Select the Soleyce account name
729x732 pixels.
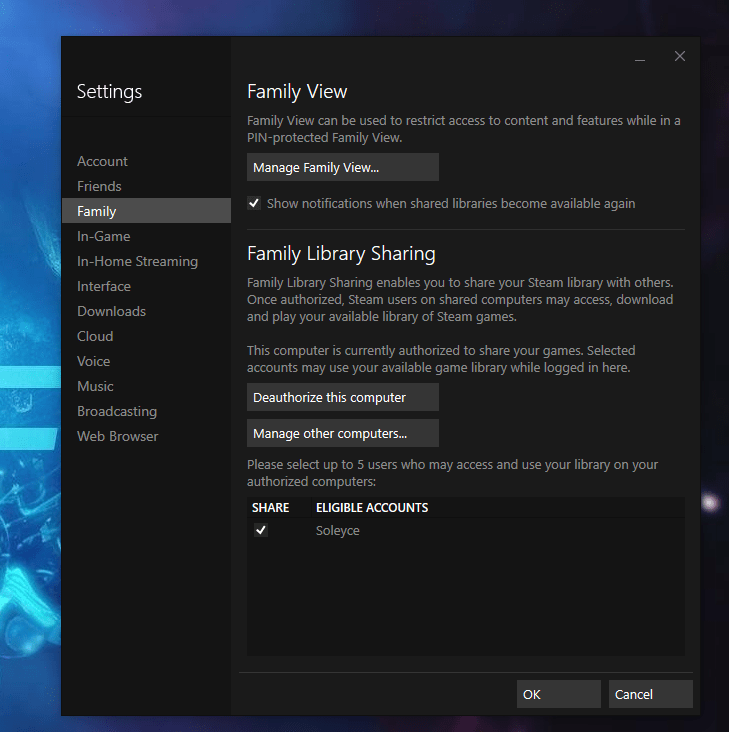point(337,531)
